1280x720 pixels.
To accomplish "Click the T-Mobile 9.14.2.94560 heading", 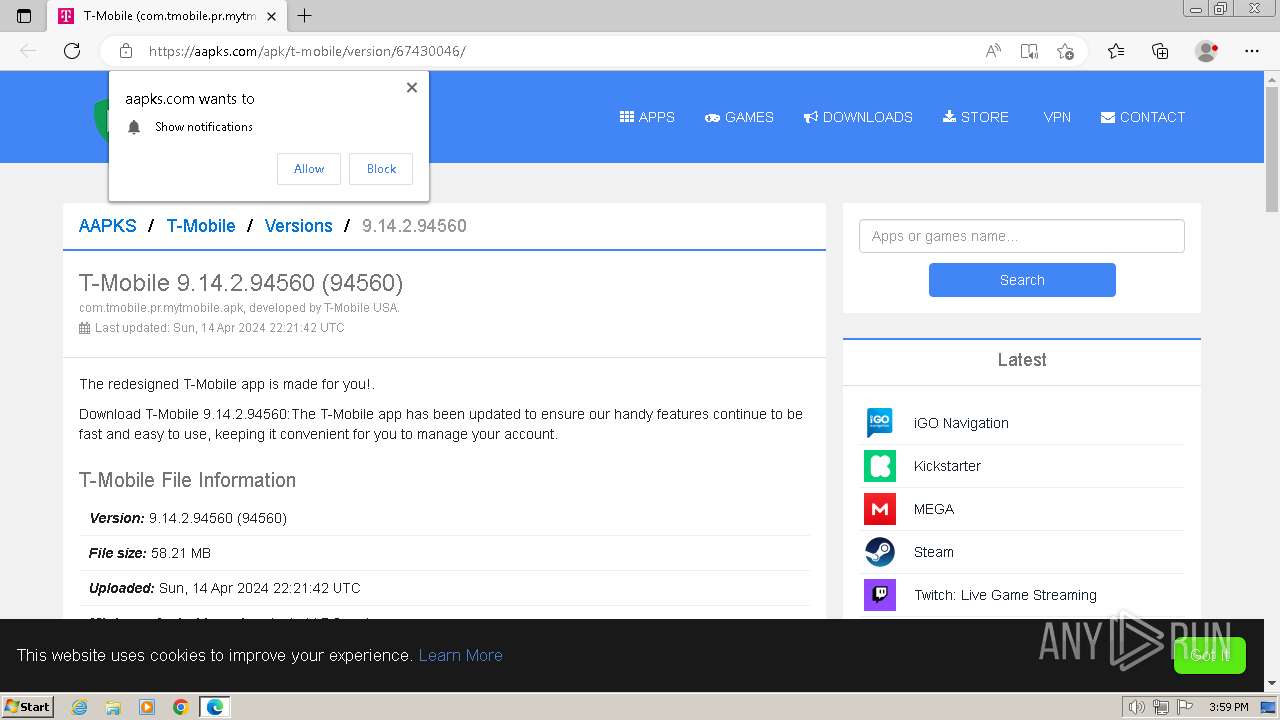I will pos(241,283).
